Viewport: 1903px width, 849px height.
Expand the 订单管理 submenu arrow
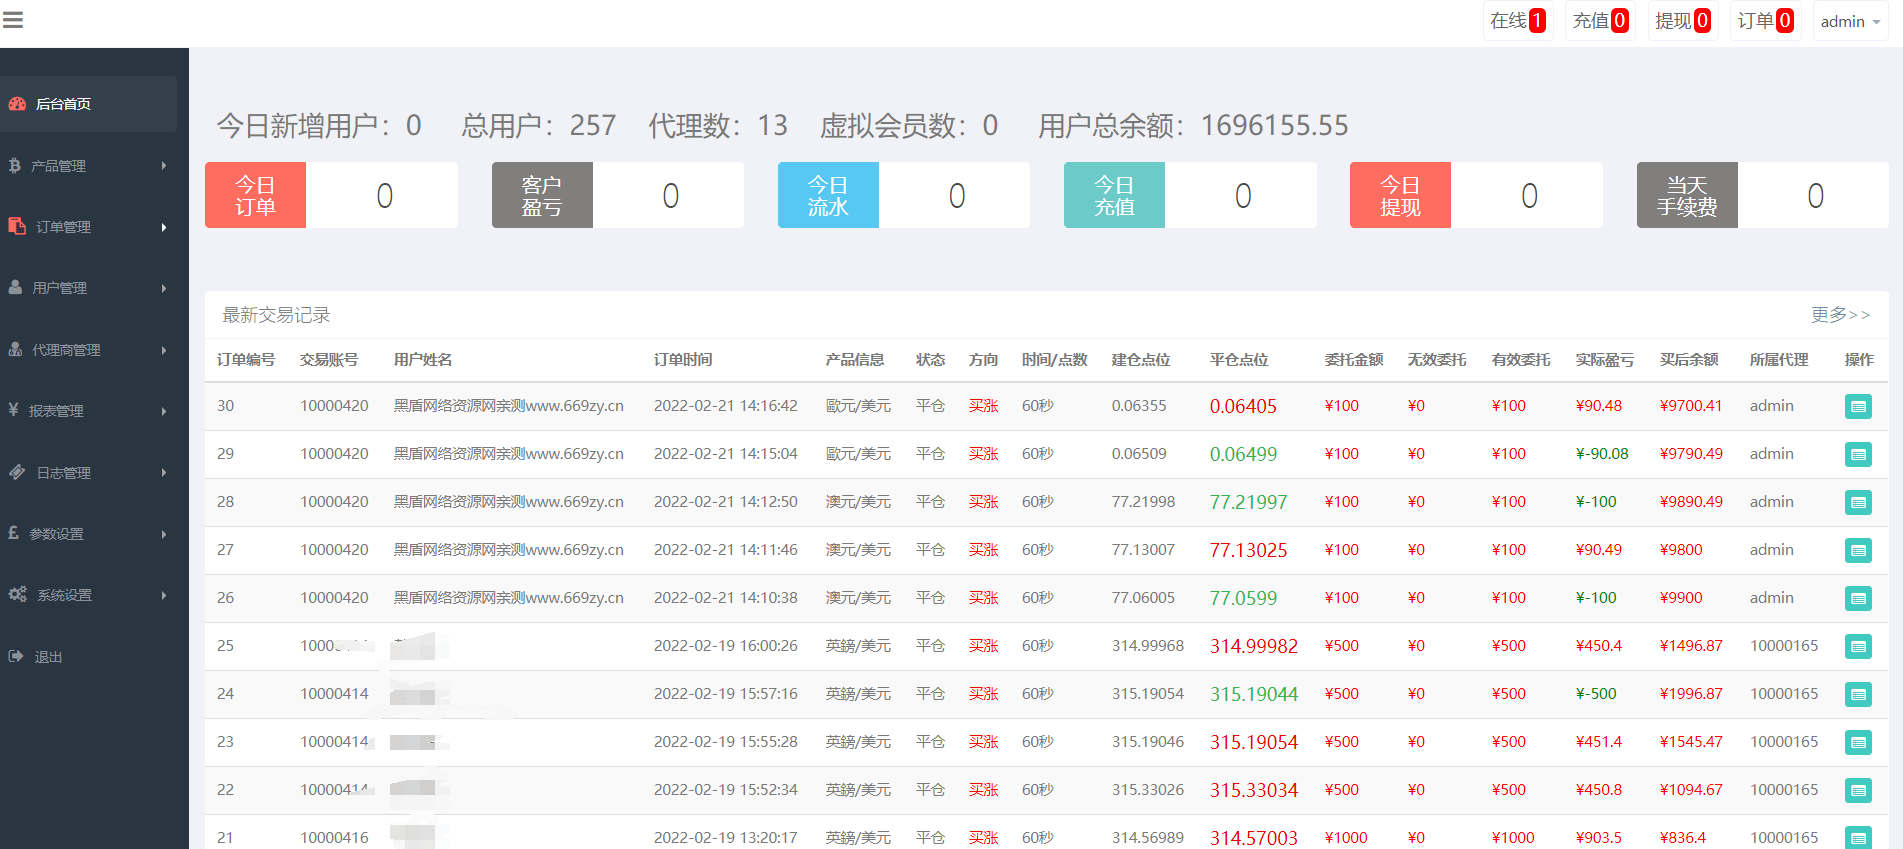click(164, 227)
